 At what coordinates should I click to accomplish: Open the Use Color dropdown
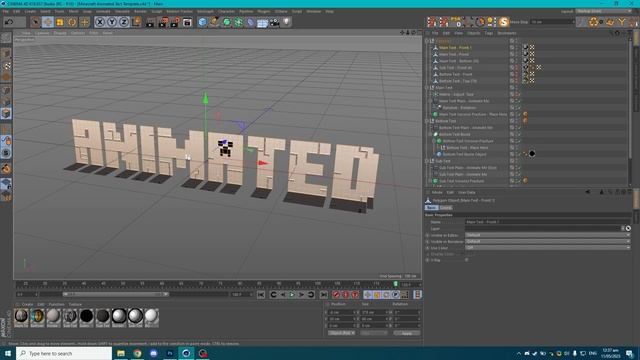coord(547,248)
